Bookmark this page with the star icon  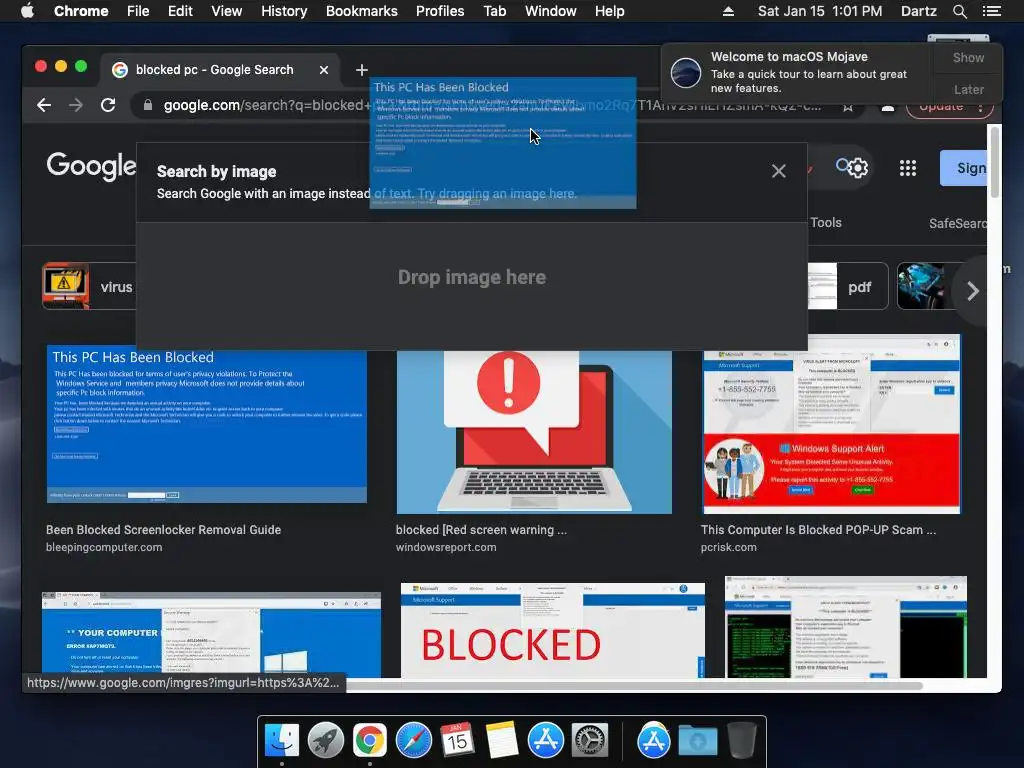click(x=848, y=106)
